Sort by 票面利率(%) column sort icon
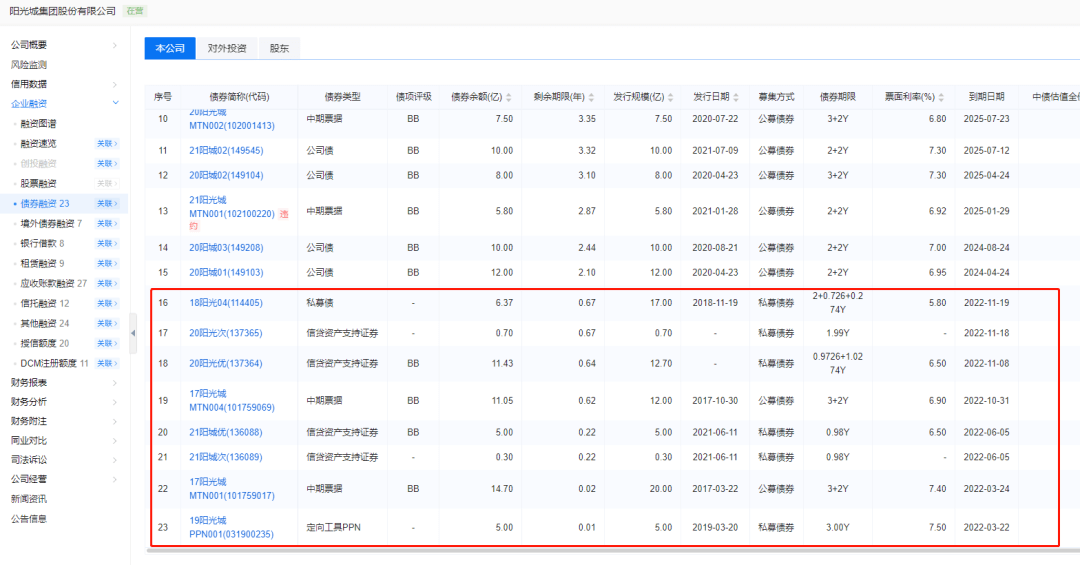The image size is (1080, 565). 942,97
